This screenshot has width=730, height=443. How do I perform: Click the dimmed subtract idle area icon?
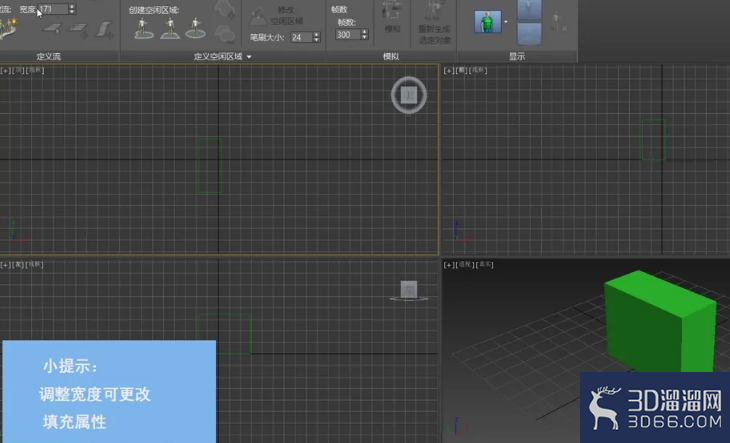pyautogui.click(x=225, y=34)
